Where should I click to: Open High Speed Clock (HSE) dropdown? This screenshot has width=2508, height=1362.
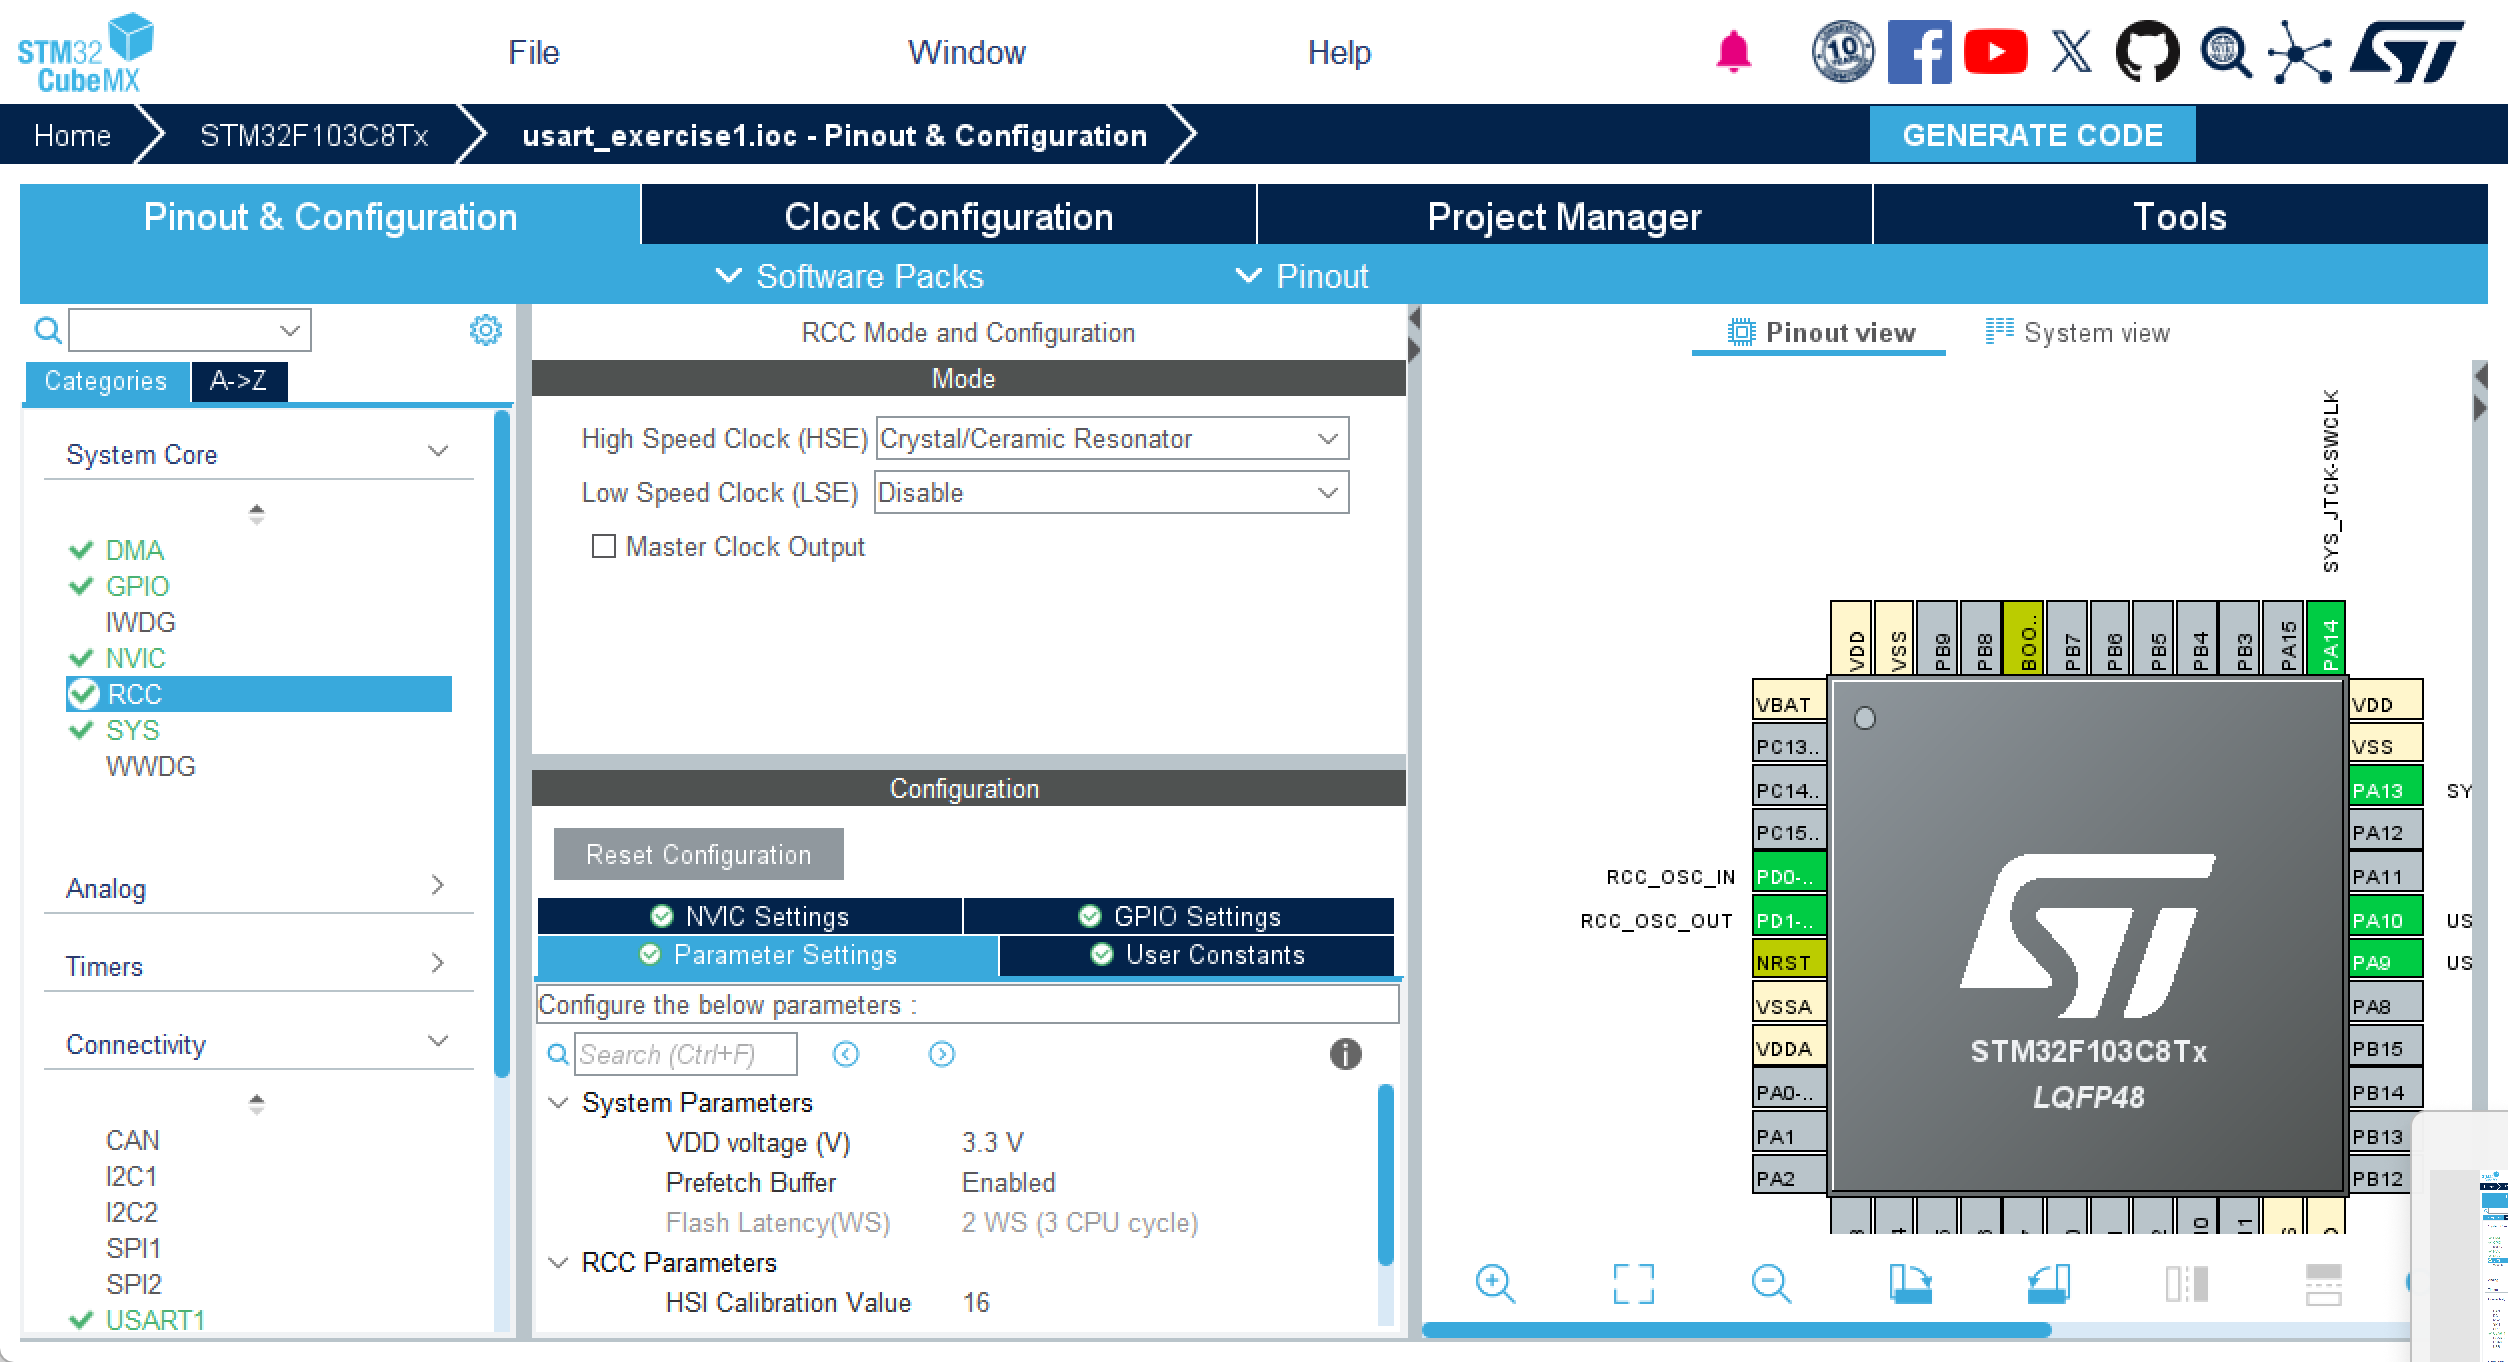1112,439
